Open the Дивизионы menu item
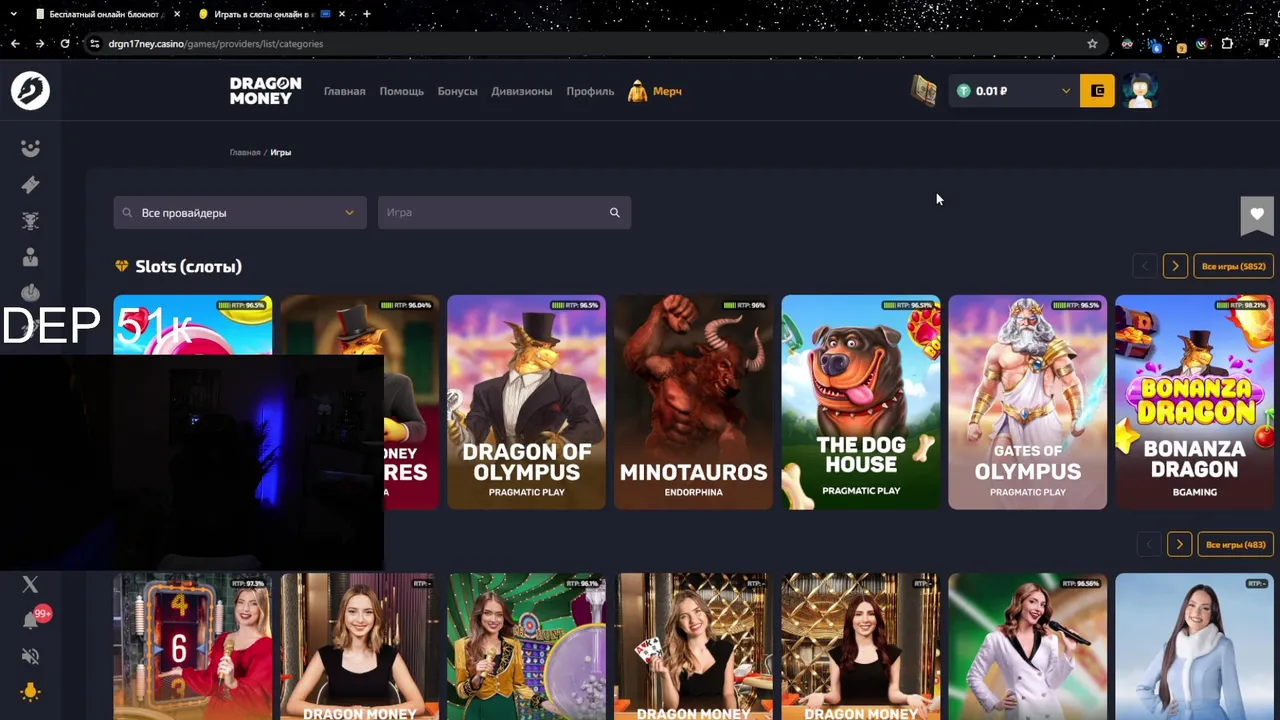1280x720 pixels. (521, 91)
